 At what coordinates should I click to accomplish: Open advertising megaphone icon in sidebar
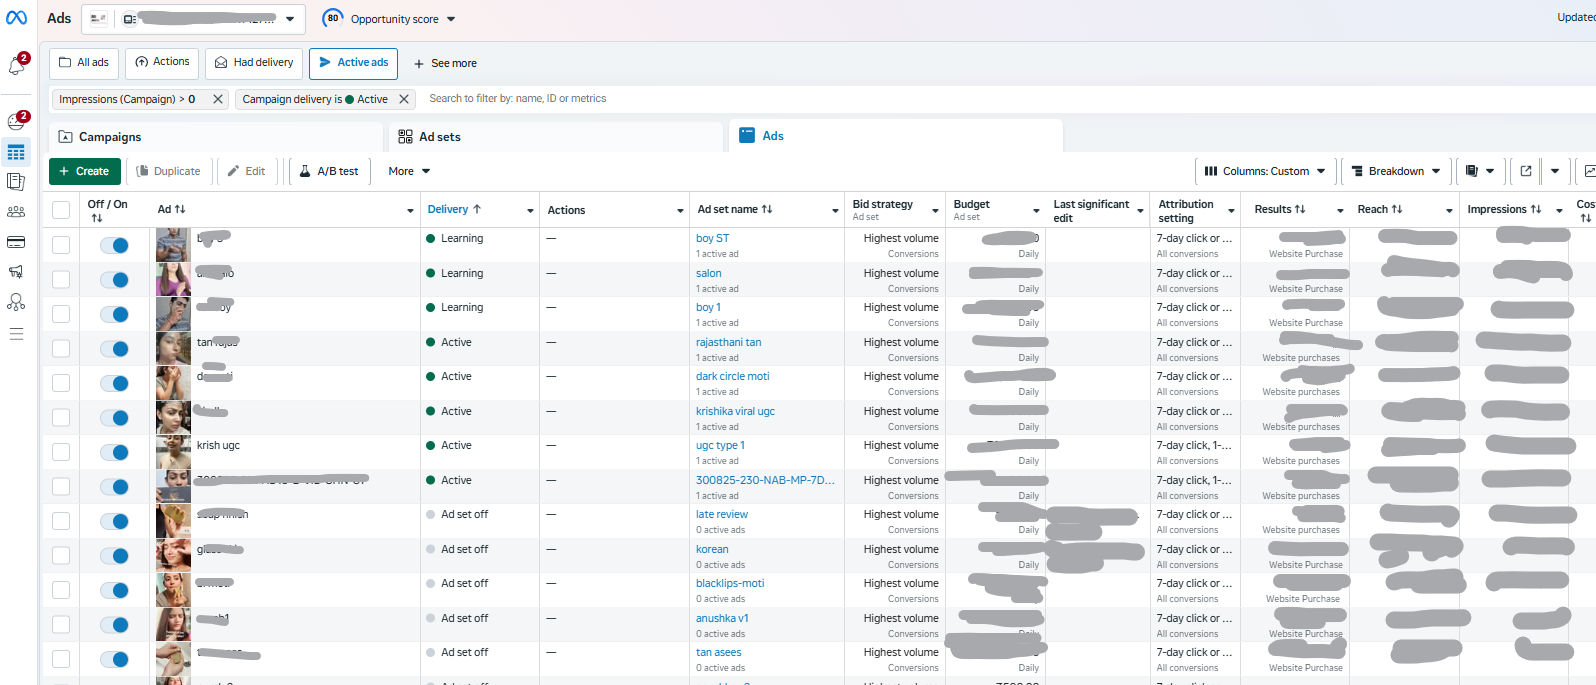[x=16, y=272]
